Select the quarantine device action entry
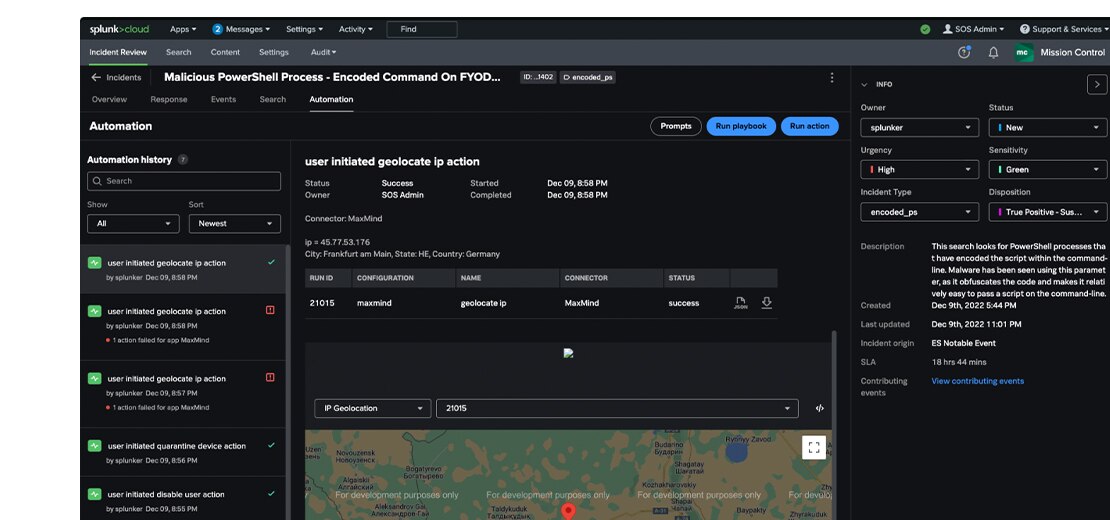Viewport: 1110px width, 520px height. click(x=183, y=453)
